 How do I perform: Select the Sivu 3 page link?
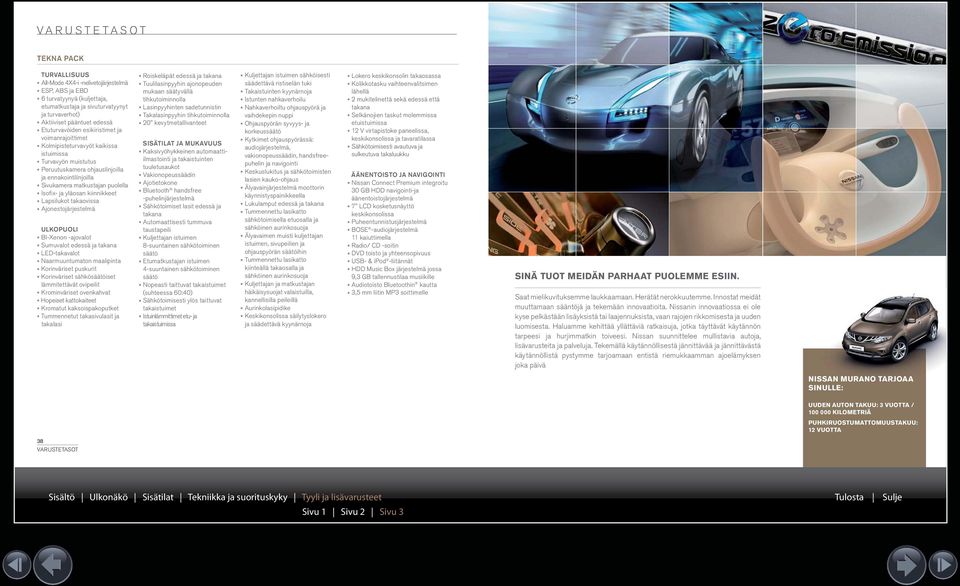tap(392, 512)
